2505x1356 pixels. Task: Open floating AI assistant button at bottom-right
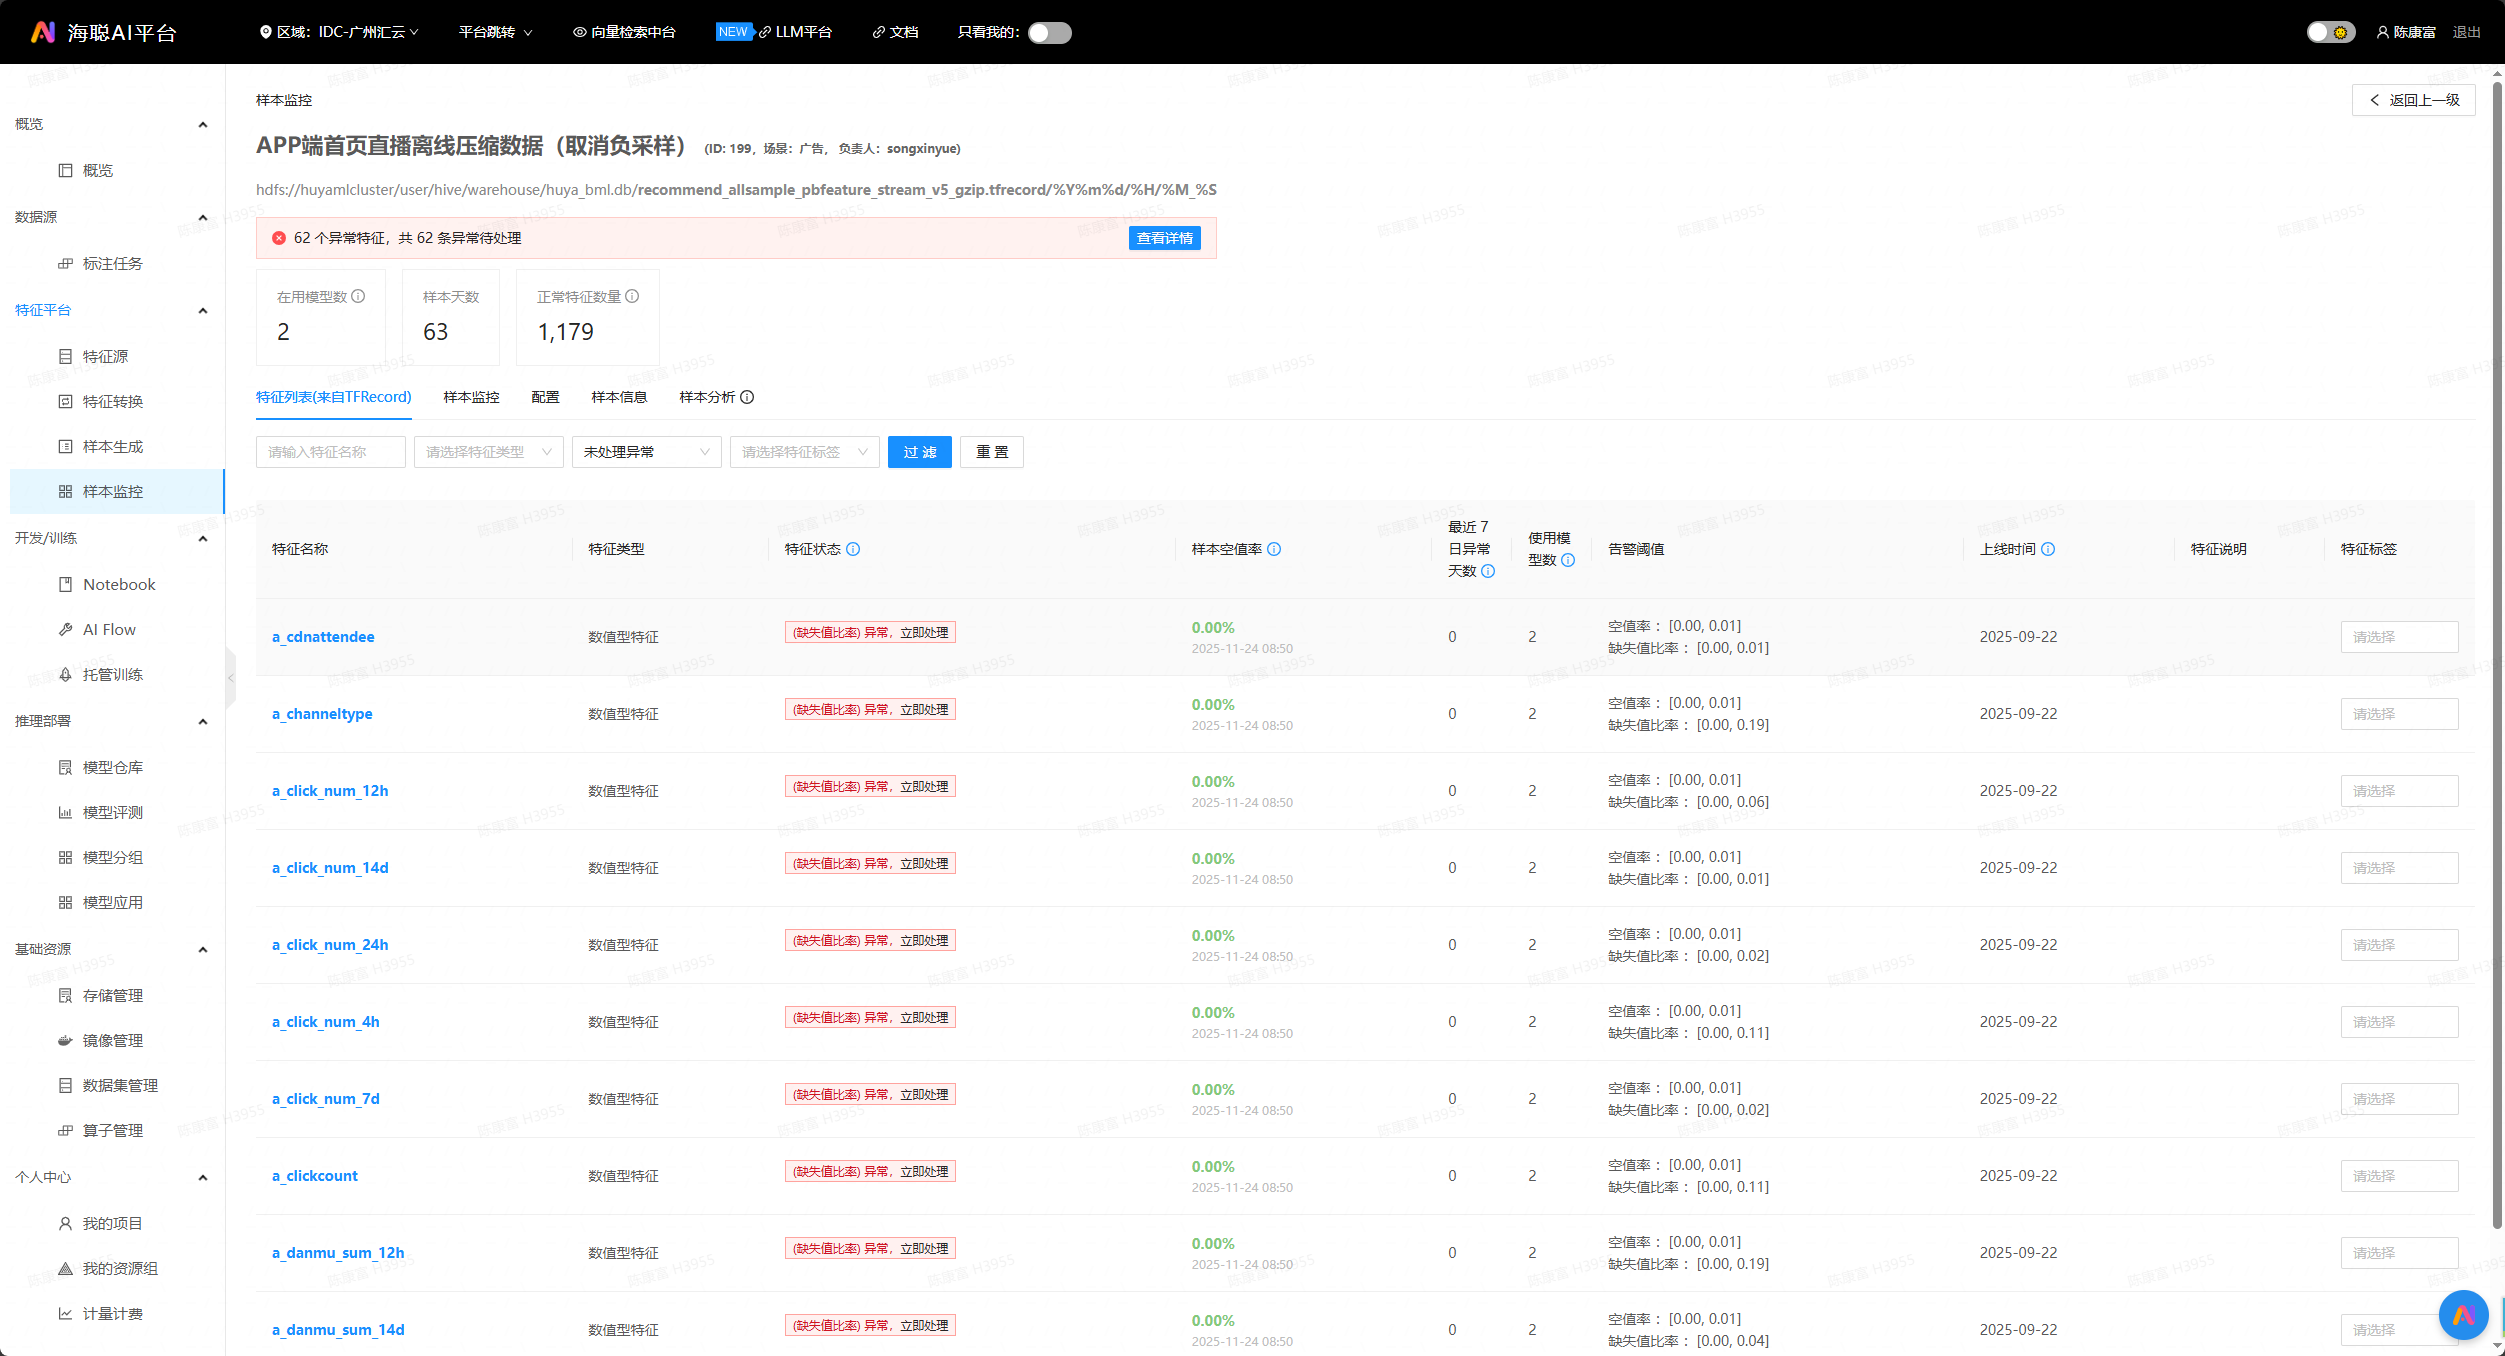pyautogui.click(x=2462, y=1314)
